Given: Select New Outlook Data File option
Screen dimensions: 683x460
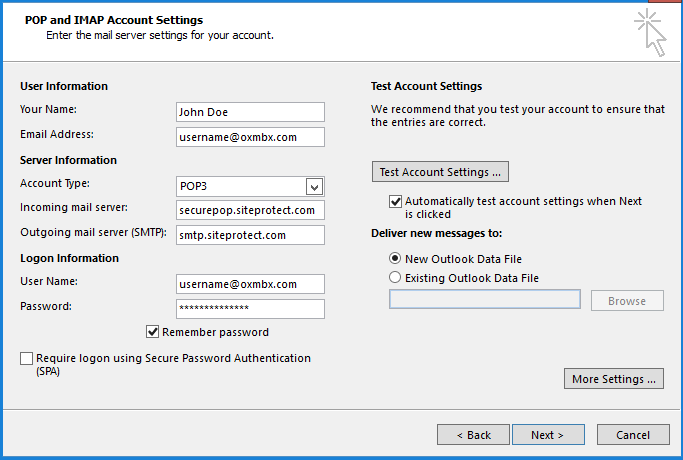Looking at the screenshot, I should click(395, 258).
